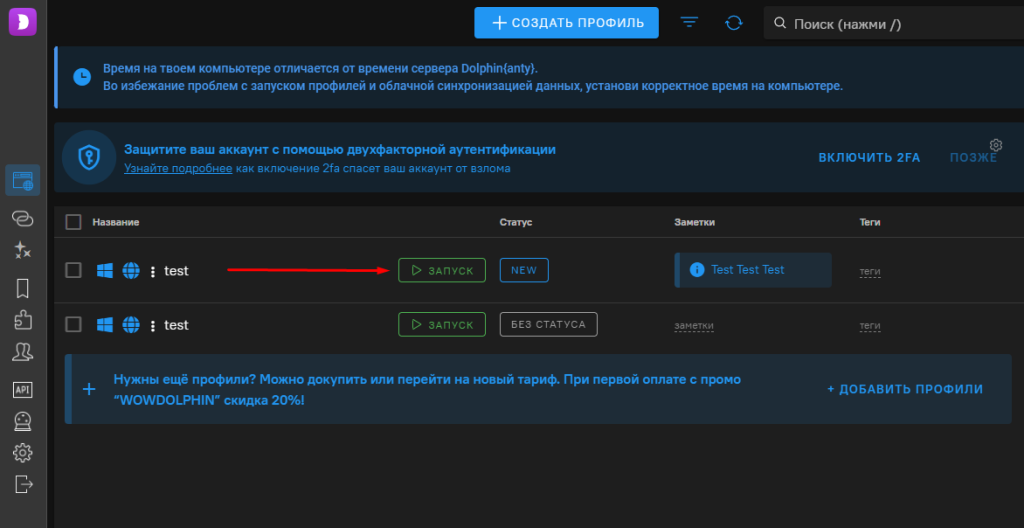Check the first test profile checkbox
The image size is (1024, 528).
73,270
